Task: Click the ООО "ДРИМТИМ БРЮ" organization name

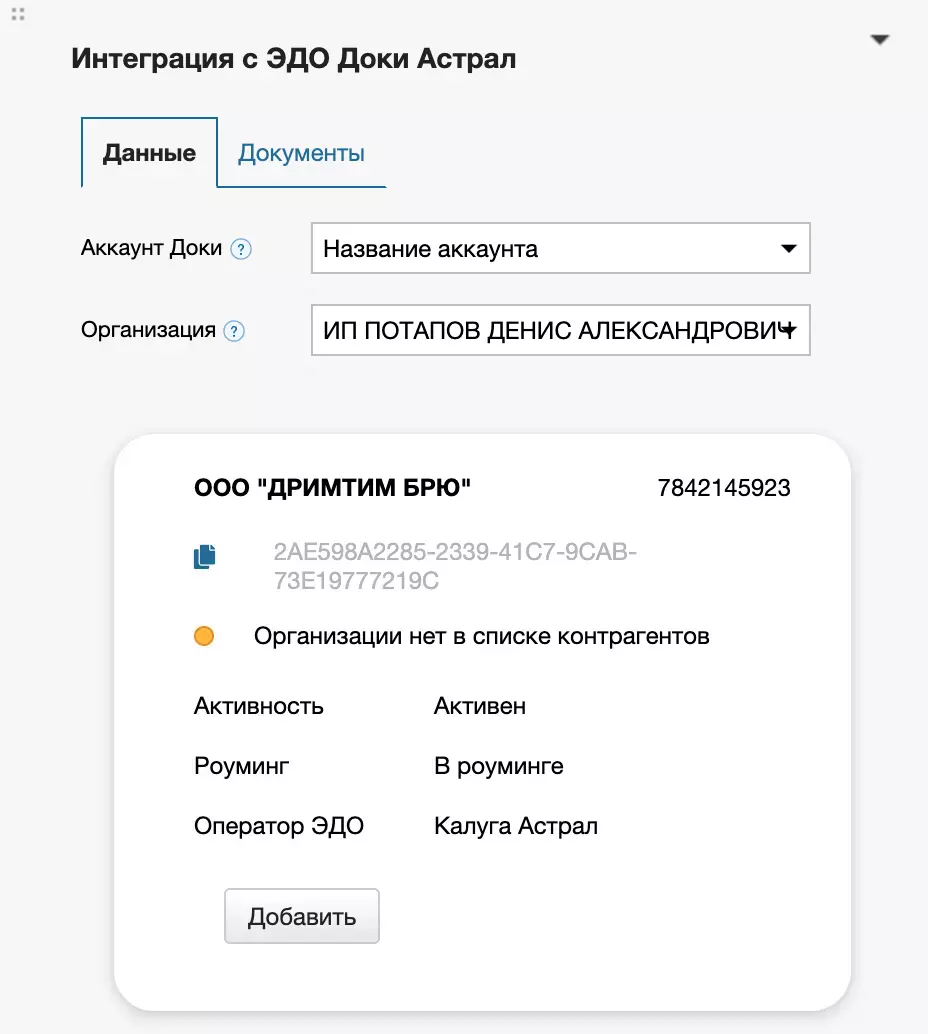Action: coord(332,488)
